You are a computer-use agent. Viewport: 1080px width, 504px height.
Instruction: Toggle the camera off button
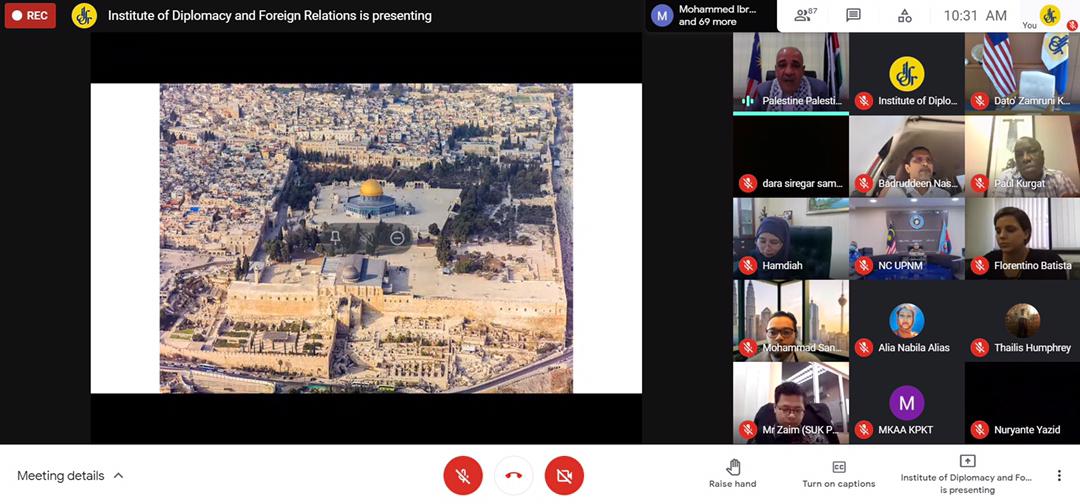(x=564, y=475)
